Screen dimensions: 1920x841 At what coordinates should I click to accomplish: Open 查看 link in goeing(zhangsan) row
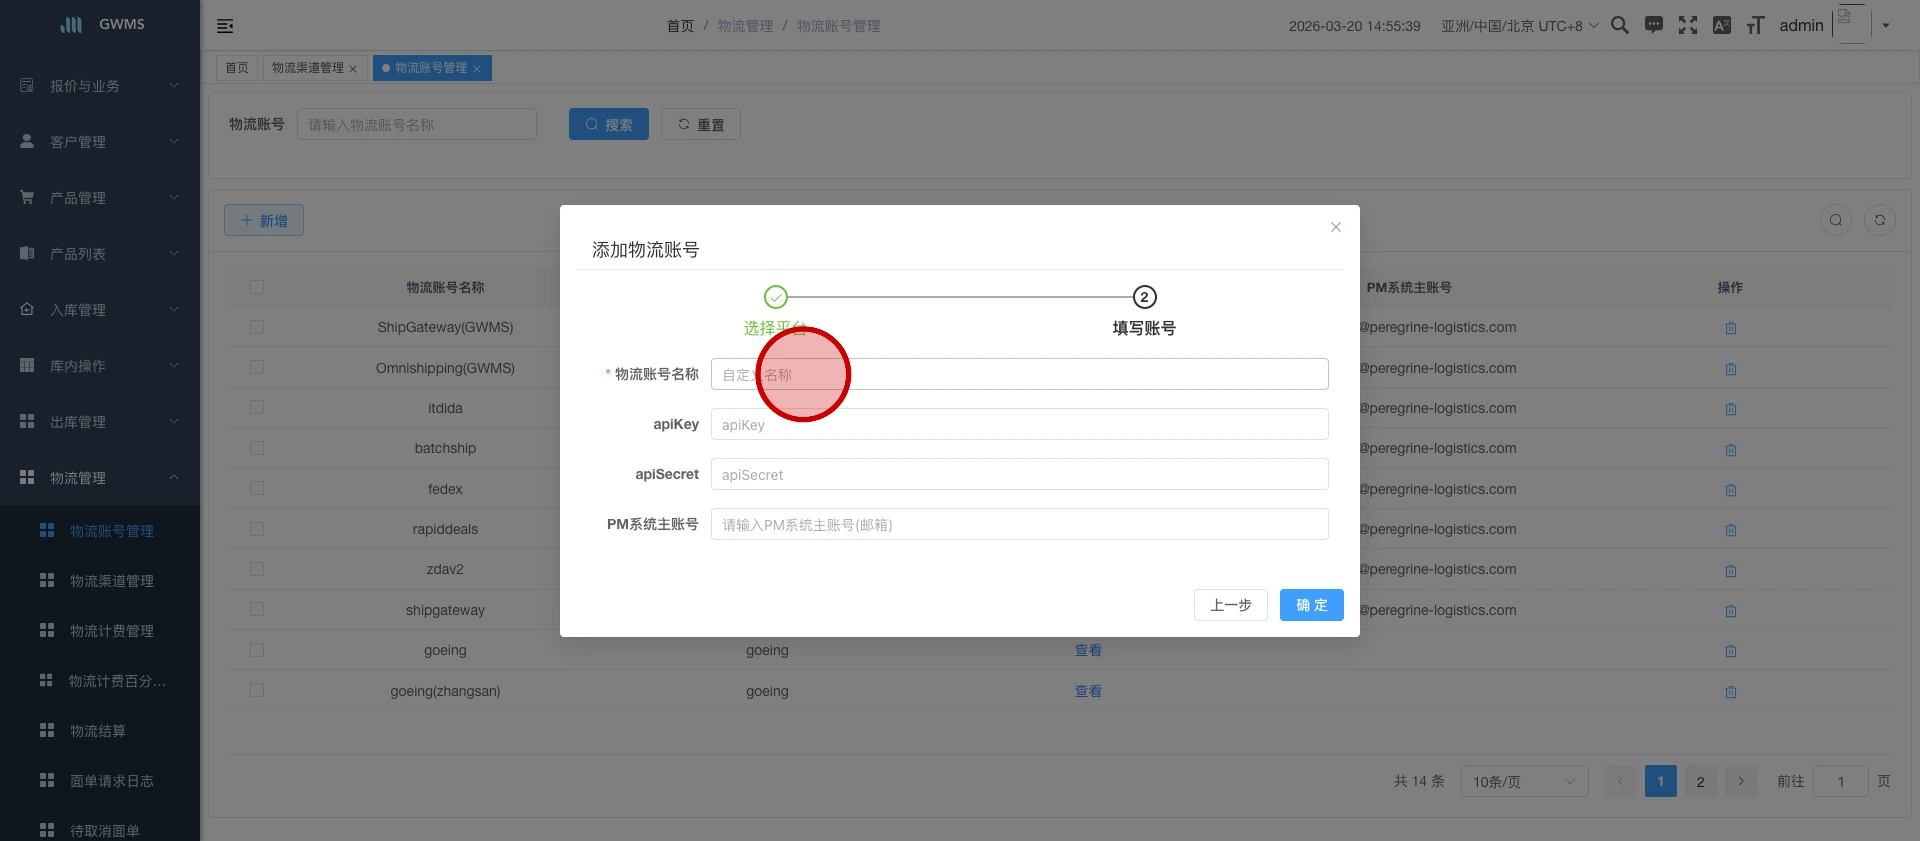[1088, 691]
